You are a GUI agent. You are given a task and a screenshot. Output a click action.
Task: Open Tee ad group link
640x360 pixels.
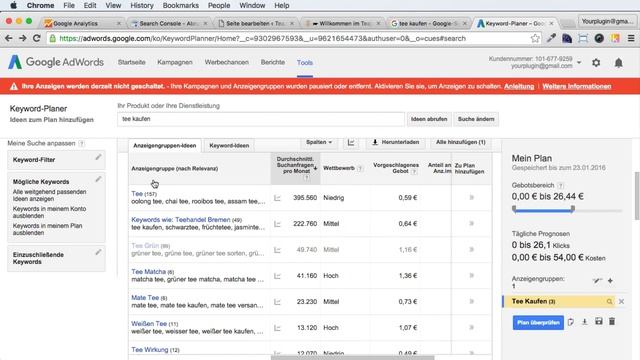click(137, 193)
